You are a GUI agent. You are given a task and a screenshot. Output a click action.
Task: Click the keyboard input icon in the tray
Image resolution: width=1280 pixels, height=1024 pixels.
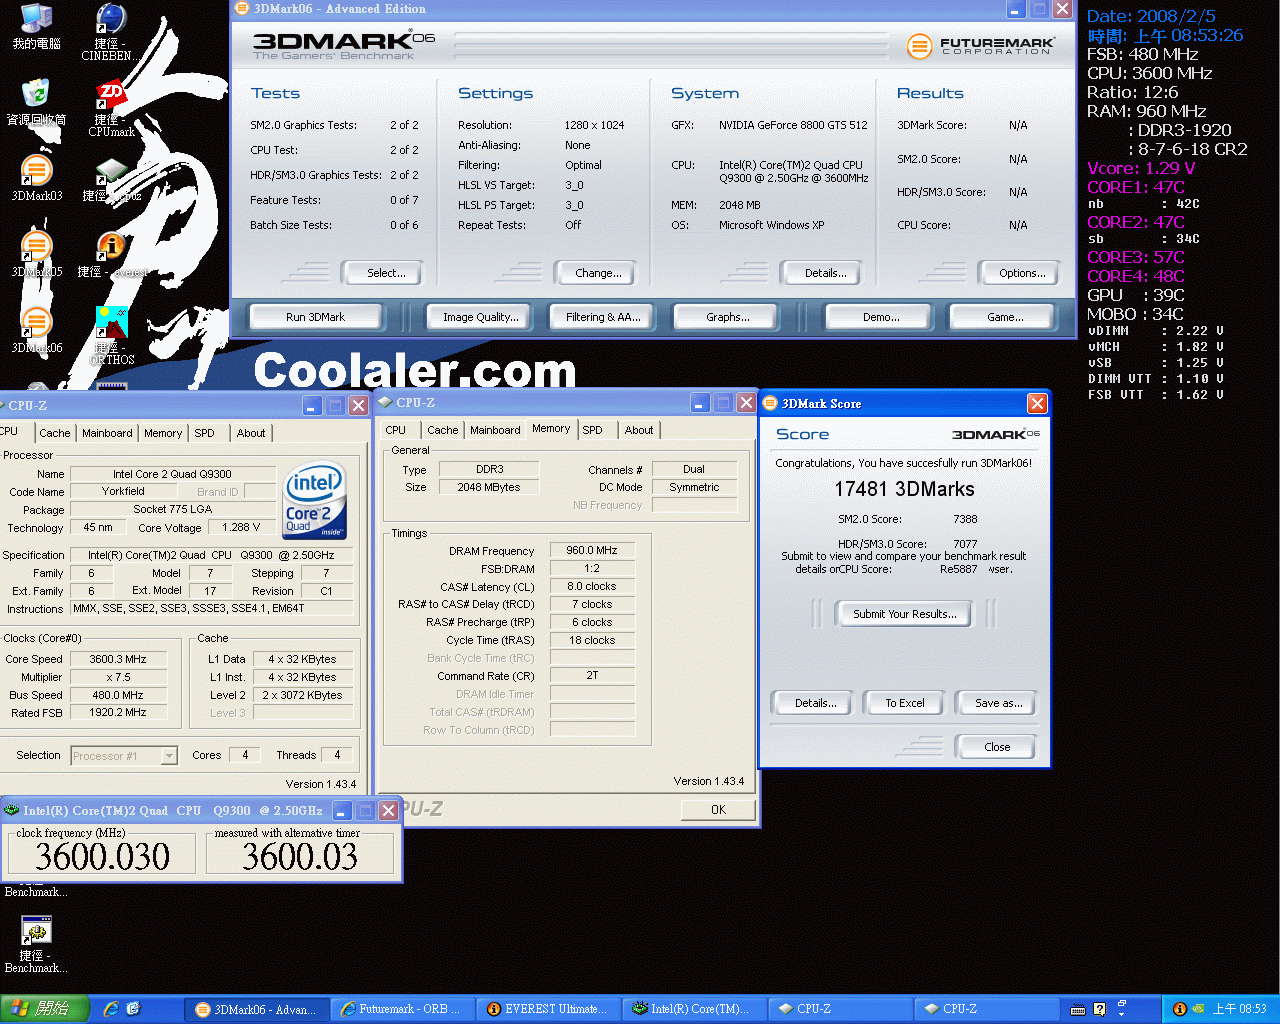tap(1078, 1009)
